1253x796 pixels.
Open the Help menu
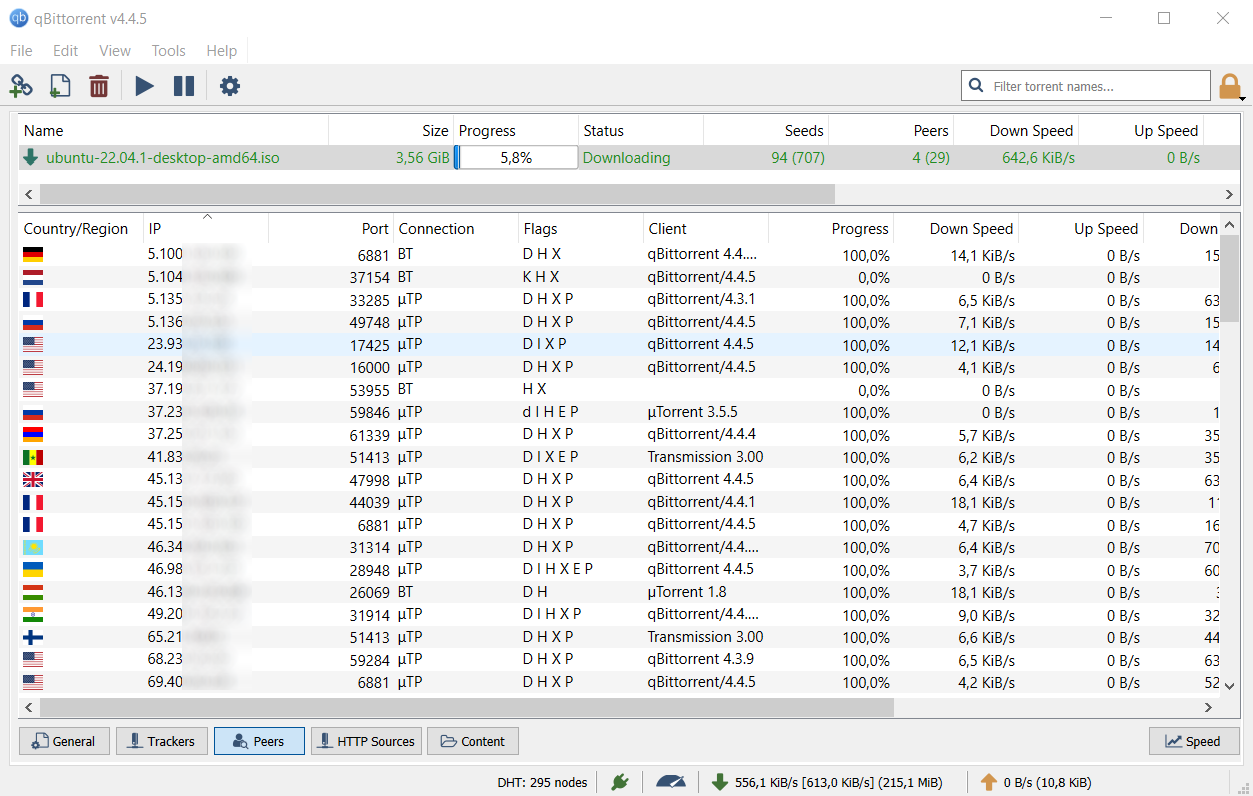[x=222, y=50]
